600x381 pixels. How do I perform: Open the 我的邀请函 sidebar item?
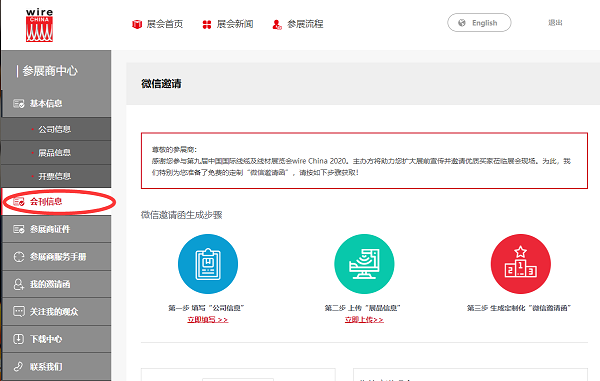57,284
